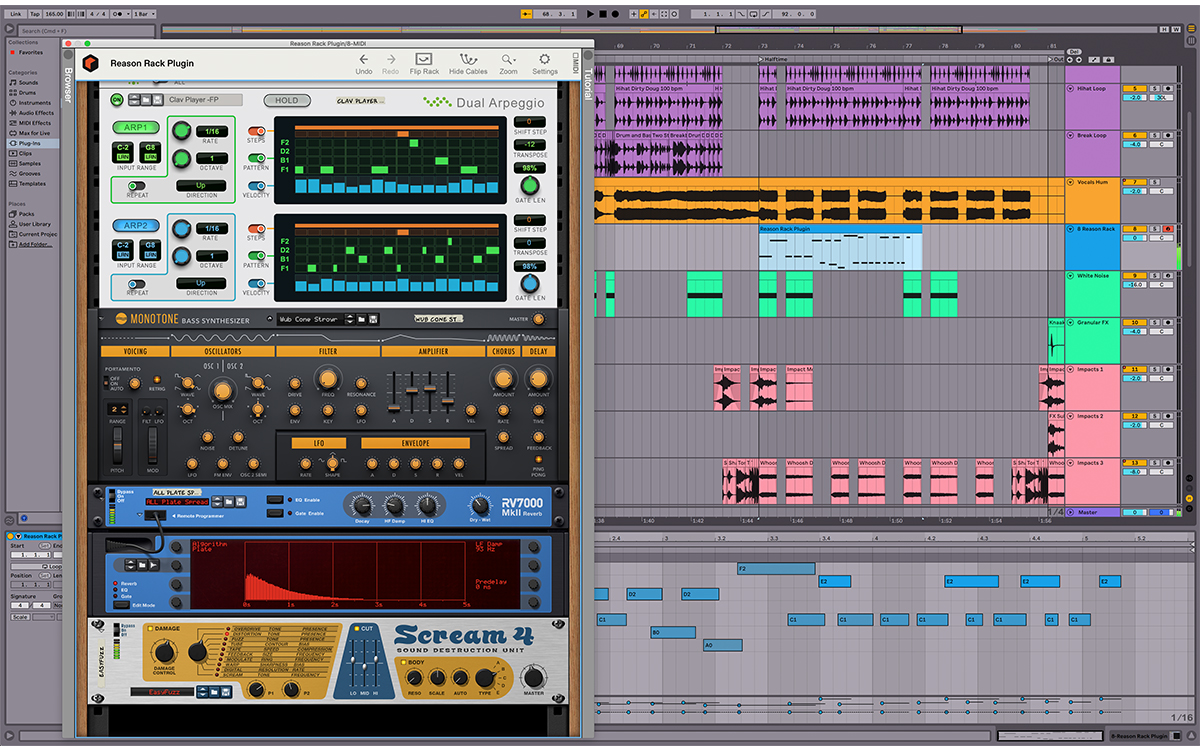
Task: Toggle ARP1 Velocity switch
Action: [256, 185]
